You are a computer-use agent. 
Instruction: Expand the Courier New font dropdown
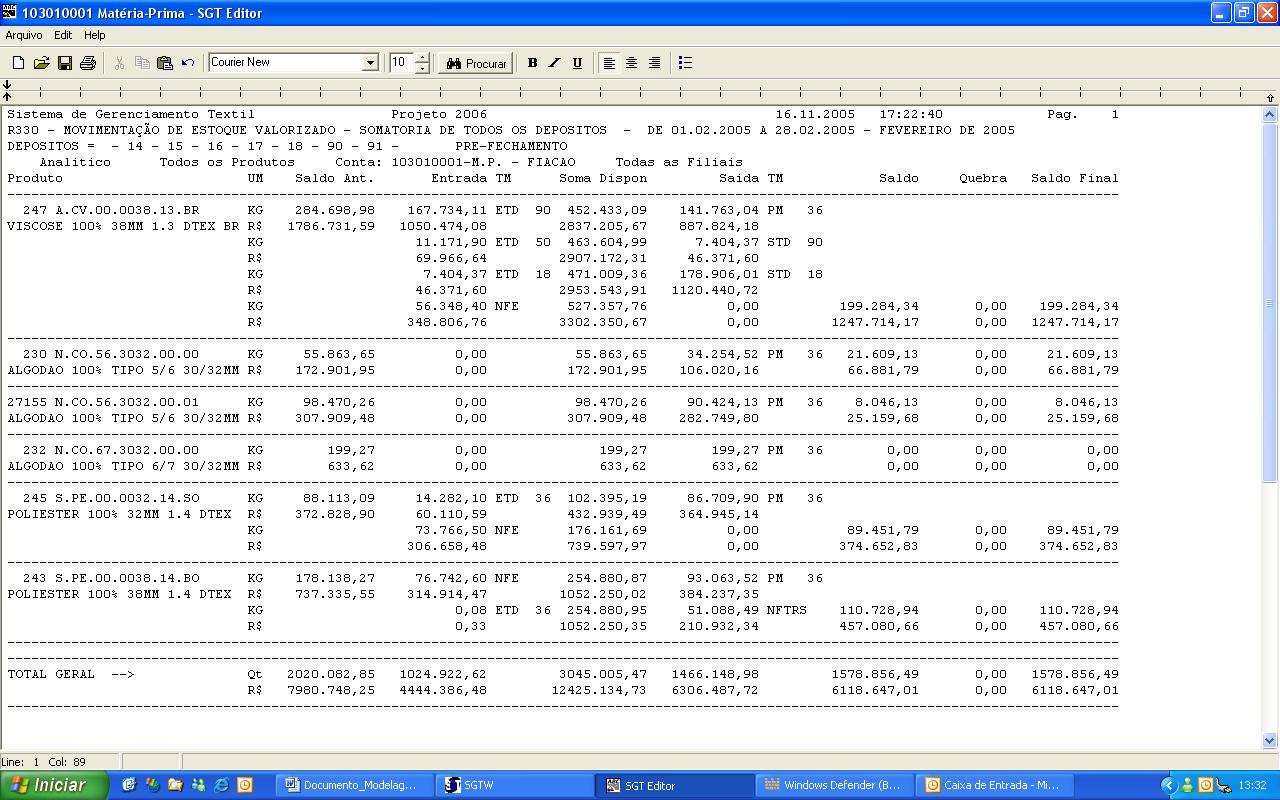[x=370, y=63]
